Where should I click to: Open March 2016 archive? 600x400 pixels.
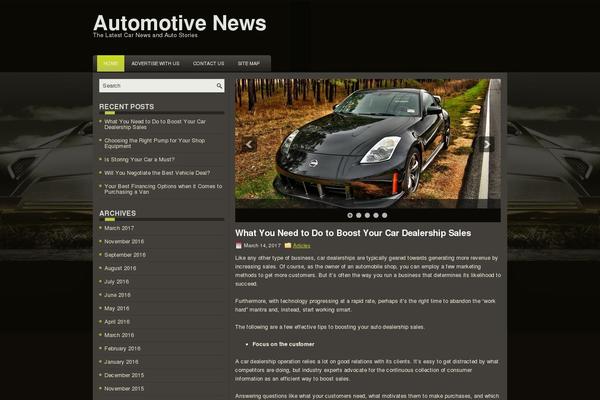pyautogui.click(x=119, y=335)
